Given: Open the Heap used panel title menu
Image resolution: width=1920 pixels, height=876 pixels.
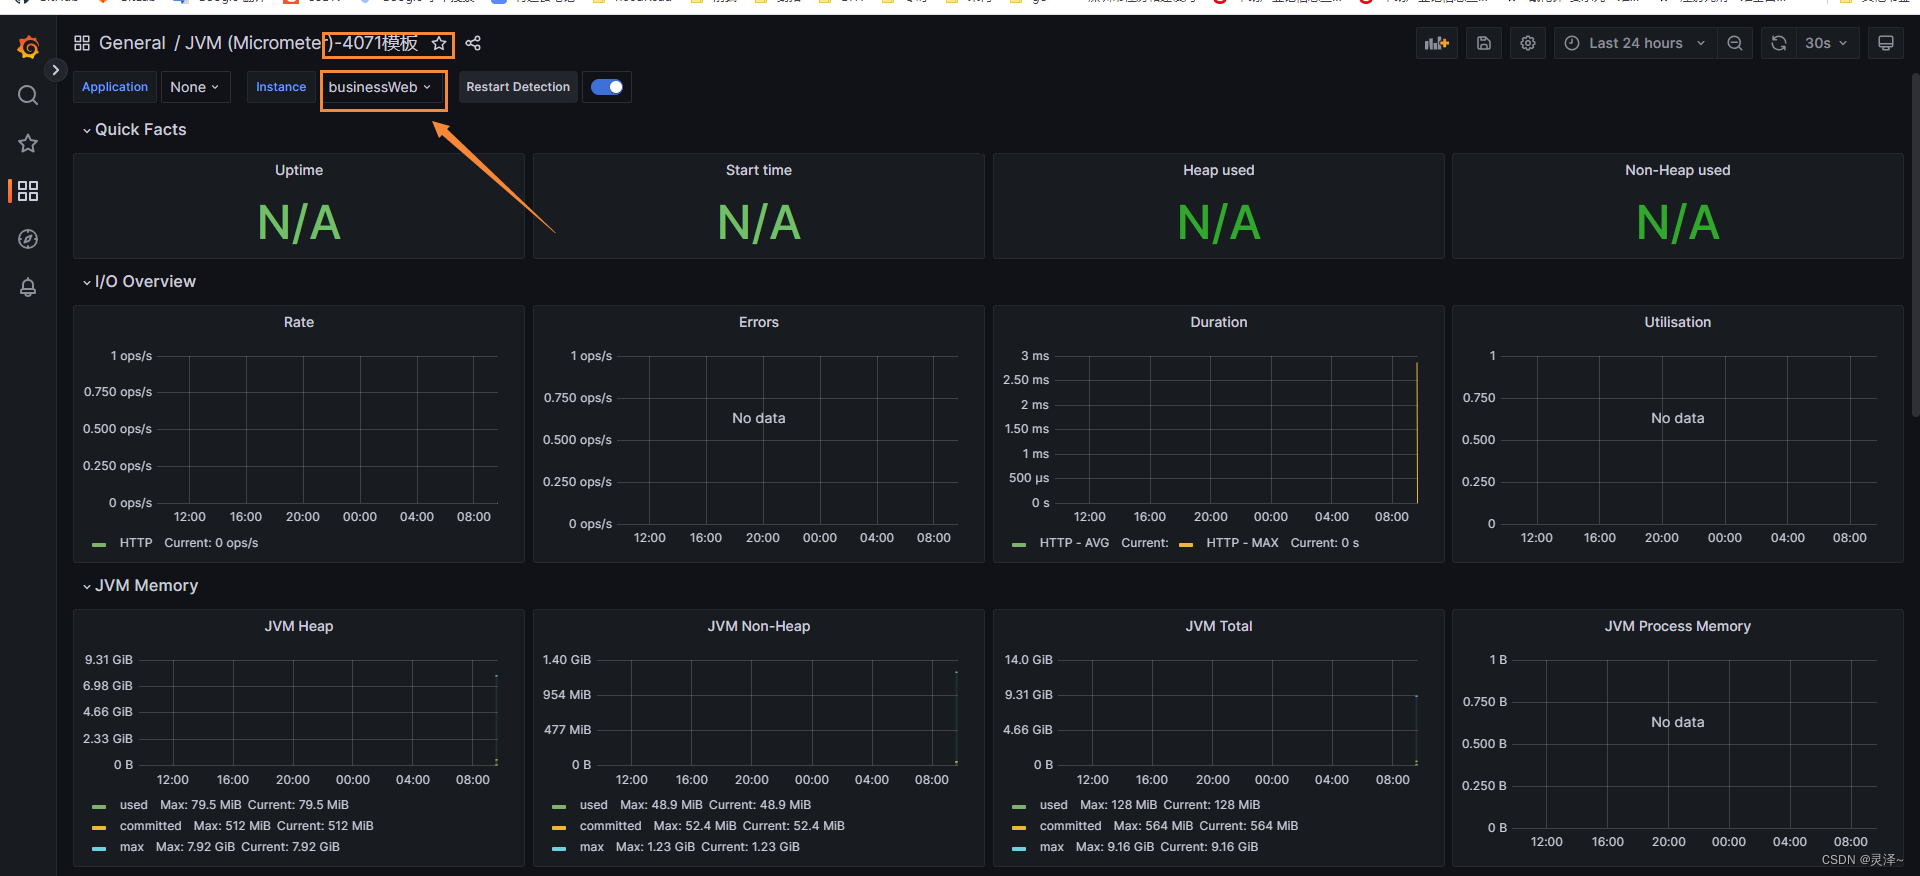Looking at the screenshot, I should 1218,170.
